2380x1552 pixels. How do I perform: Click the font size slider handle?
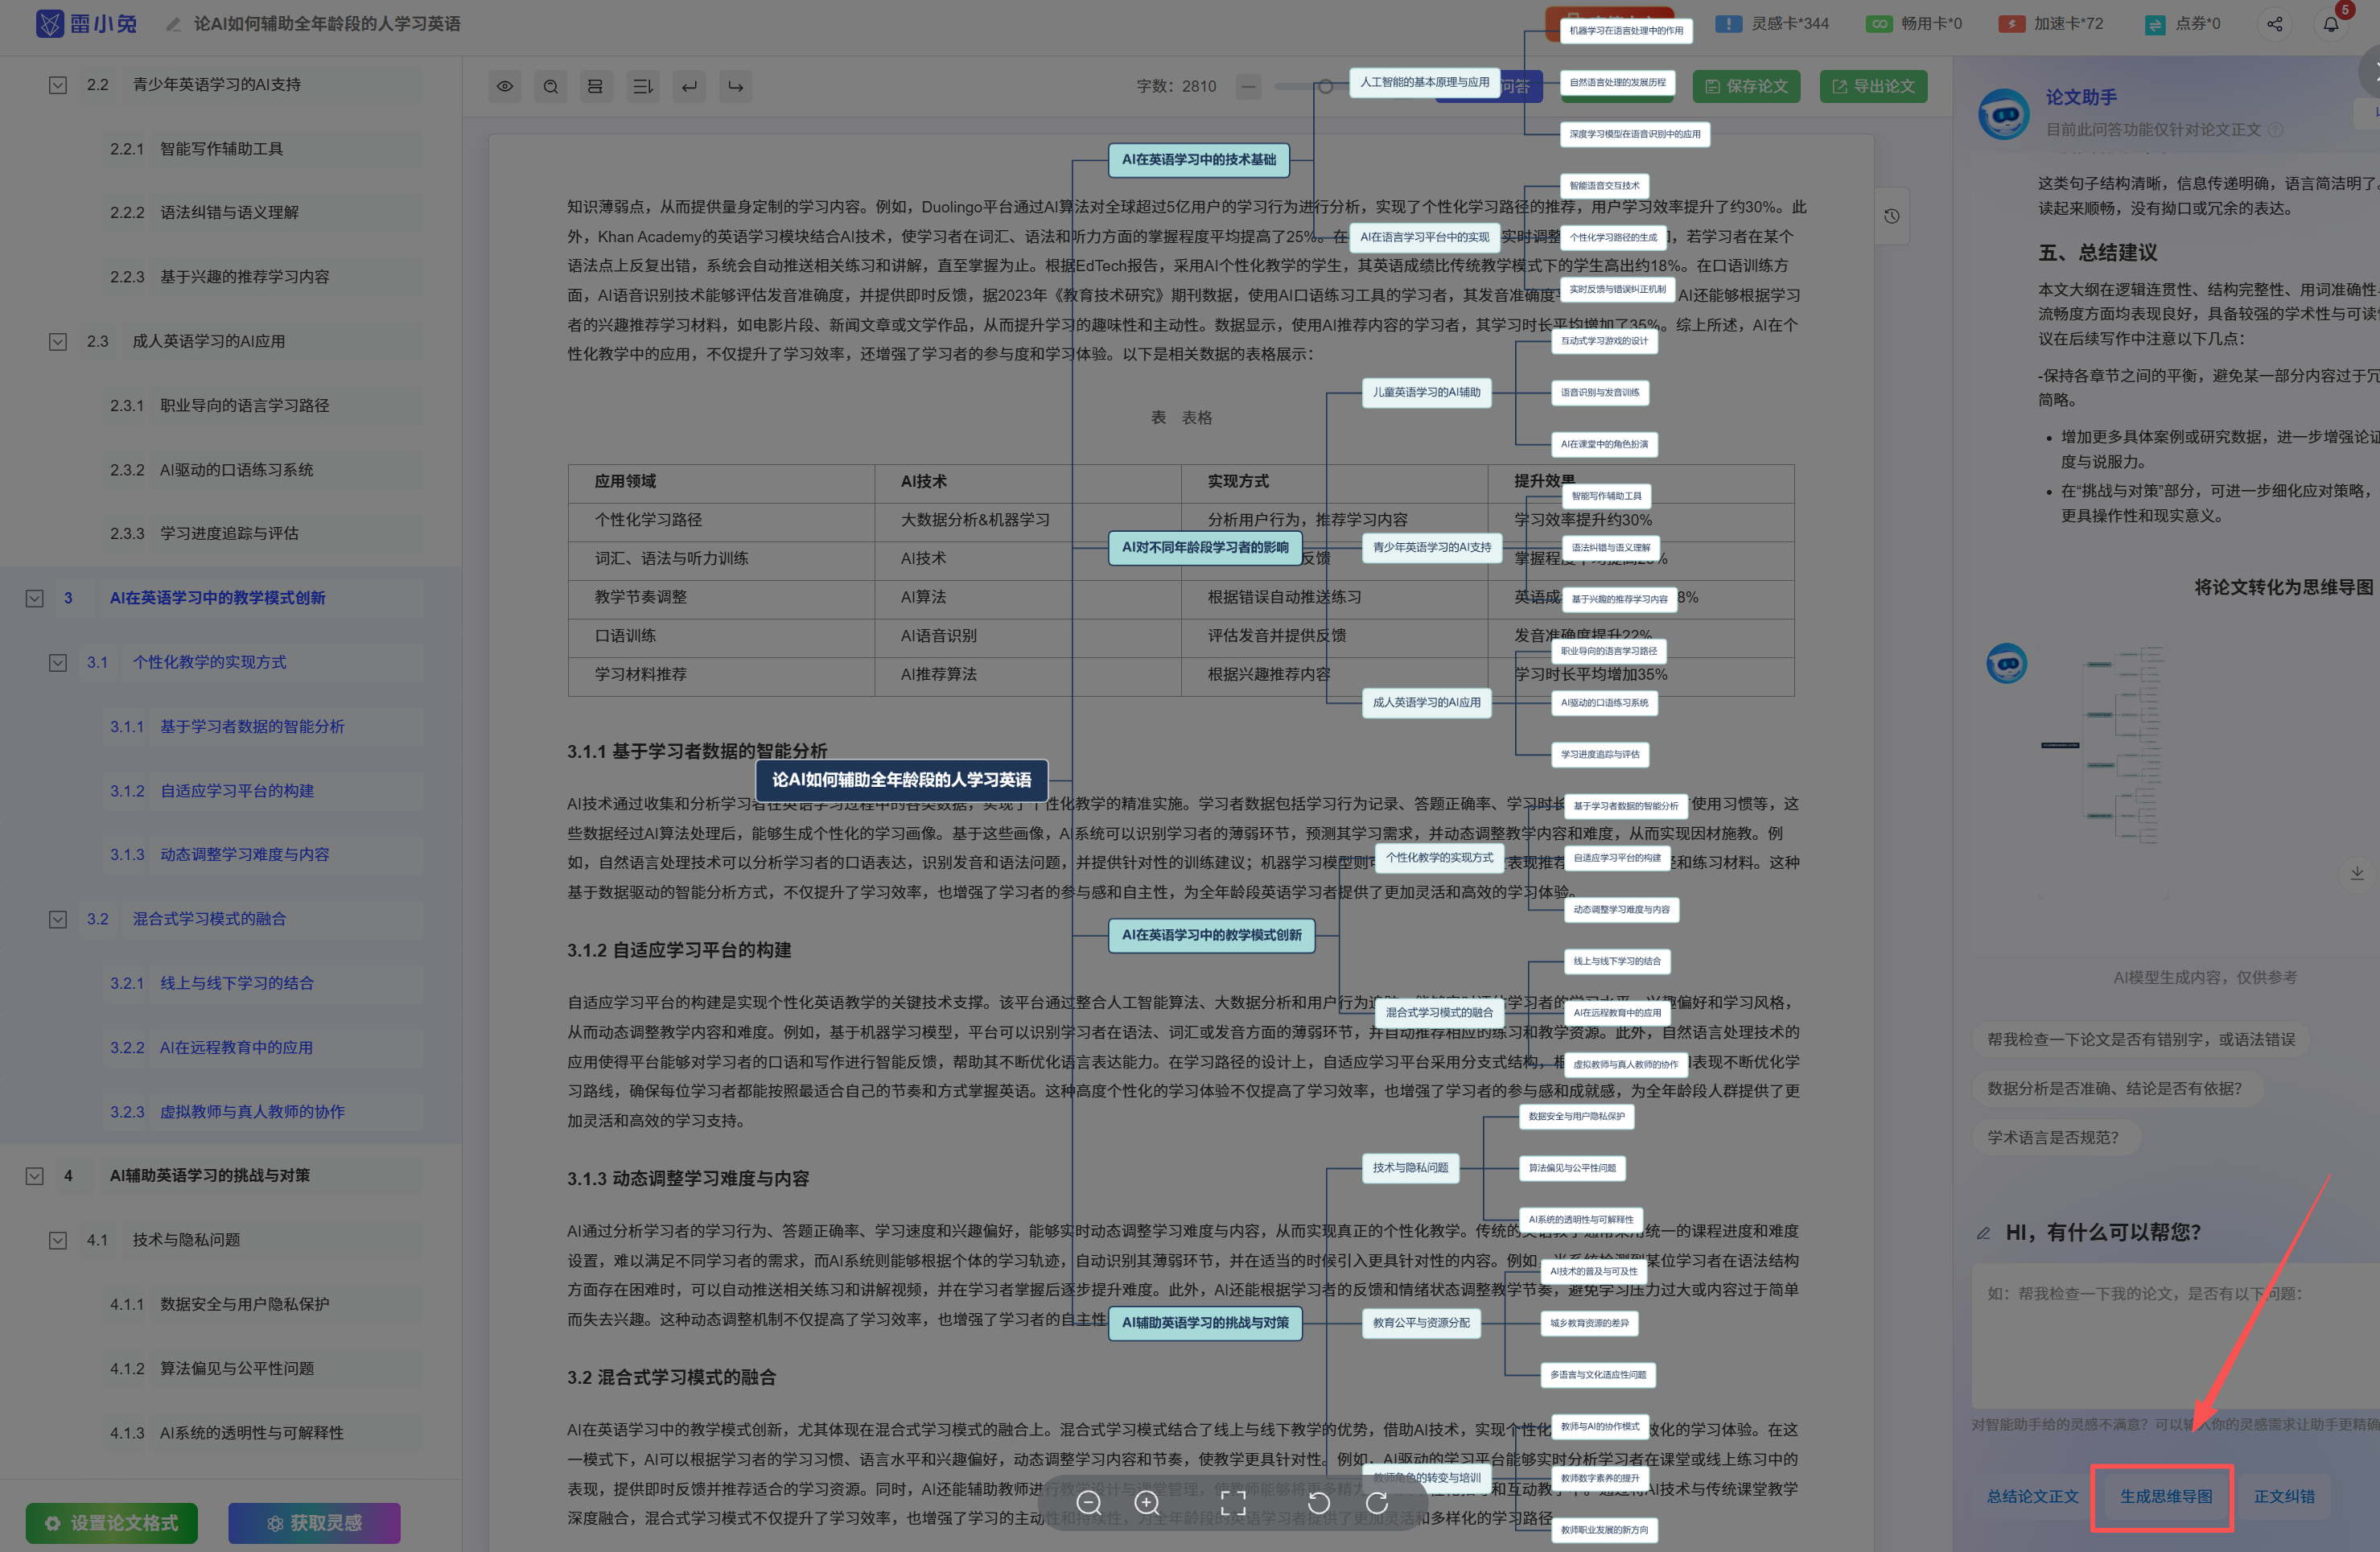point(1325,87)
